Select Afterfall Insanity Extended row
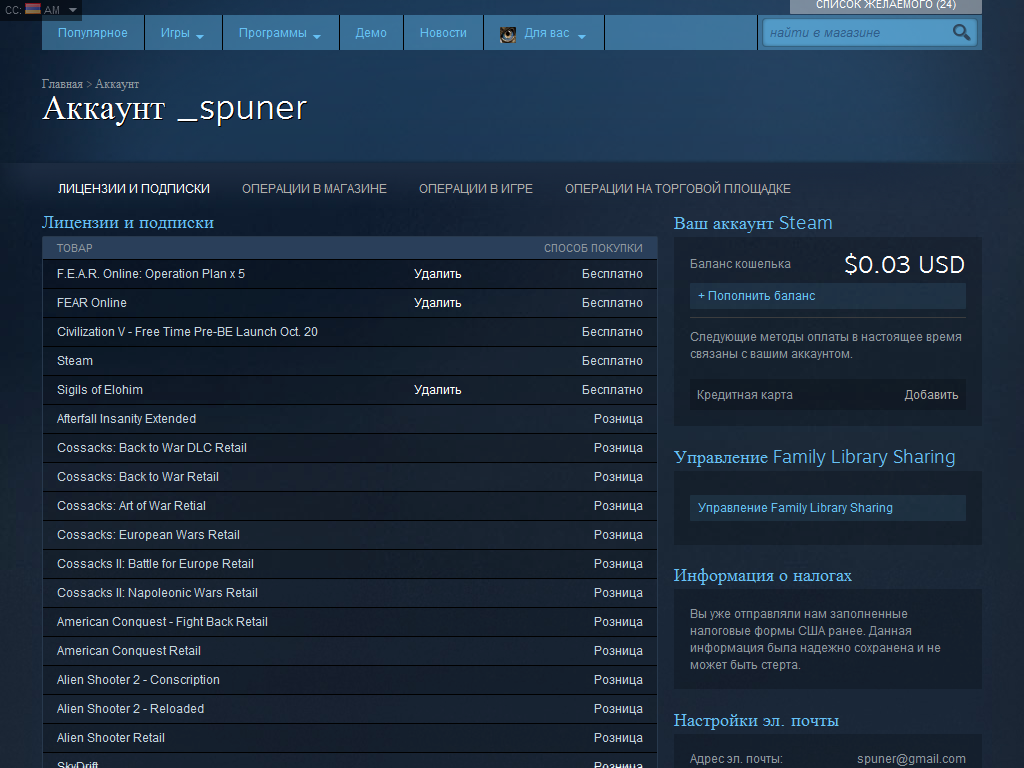1024x768 pixels. click(349, 419)
